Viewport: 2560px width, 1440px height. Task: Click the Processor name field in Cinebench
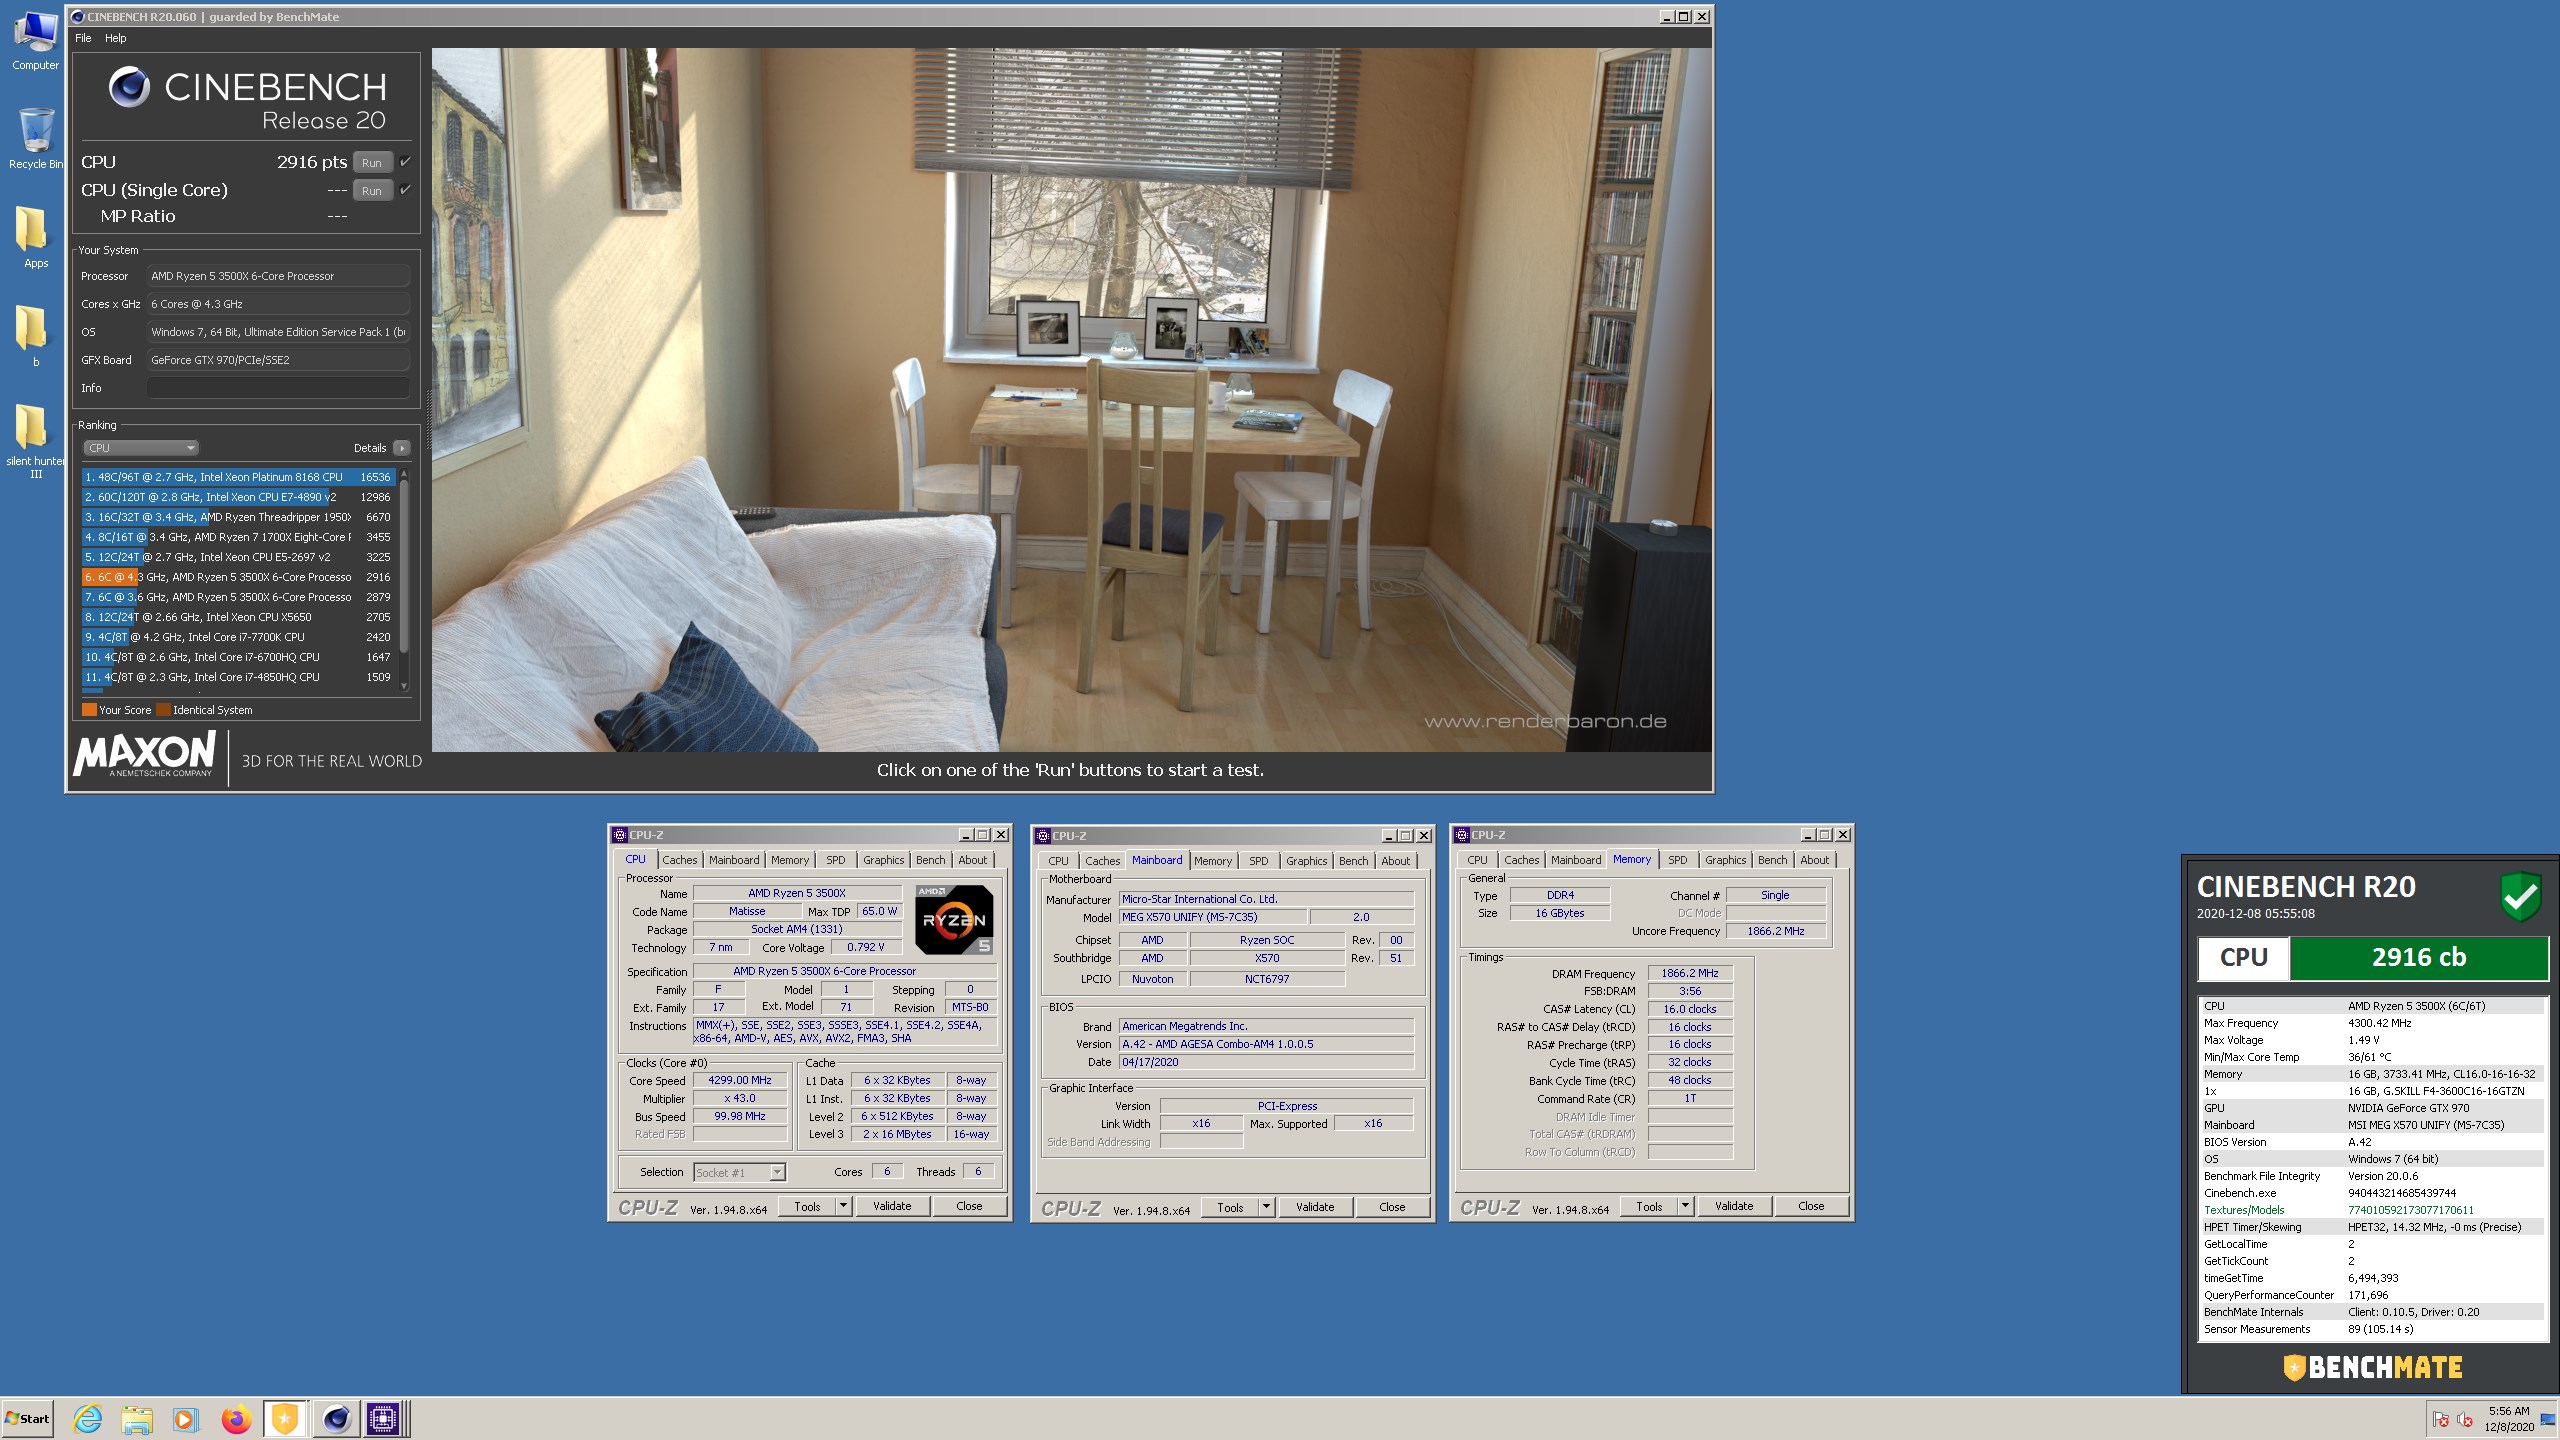click(x=278, y=276)
